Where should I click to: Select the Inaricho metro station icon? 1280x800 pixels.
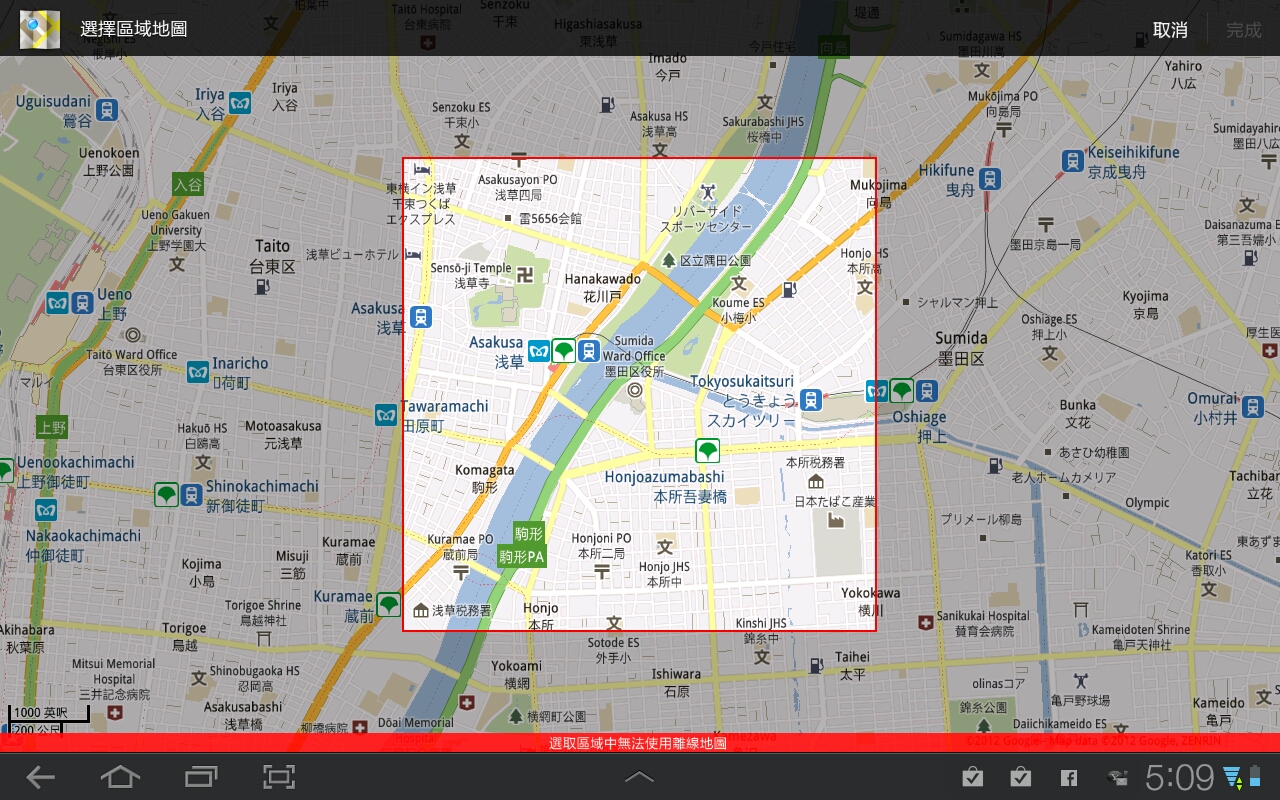coord(197,372)
